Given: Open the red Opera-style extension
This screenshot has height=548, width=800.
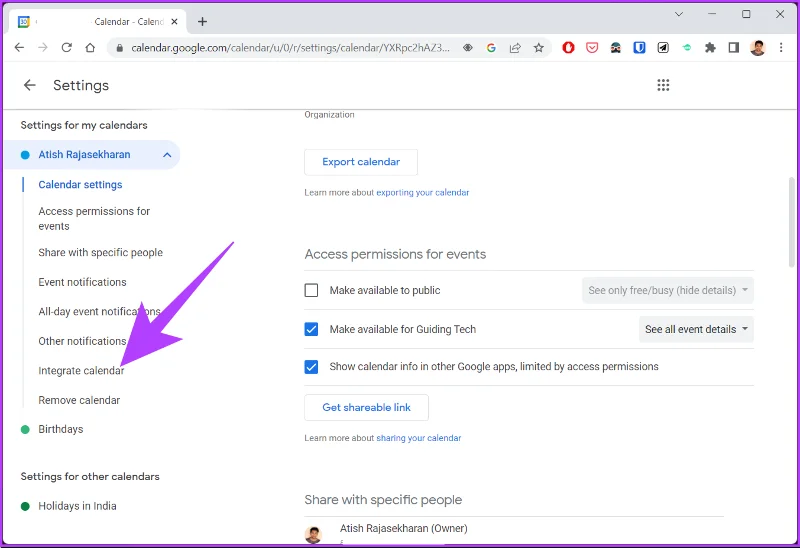Looking at the screenshot, I should (x=568, y=47).
